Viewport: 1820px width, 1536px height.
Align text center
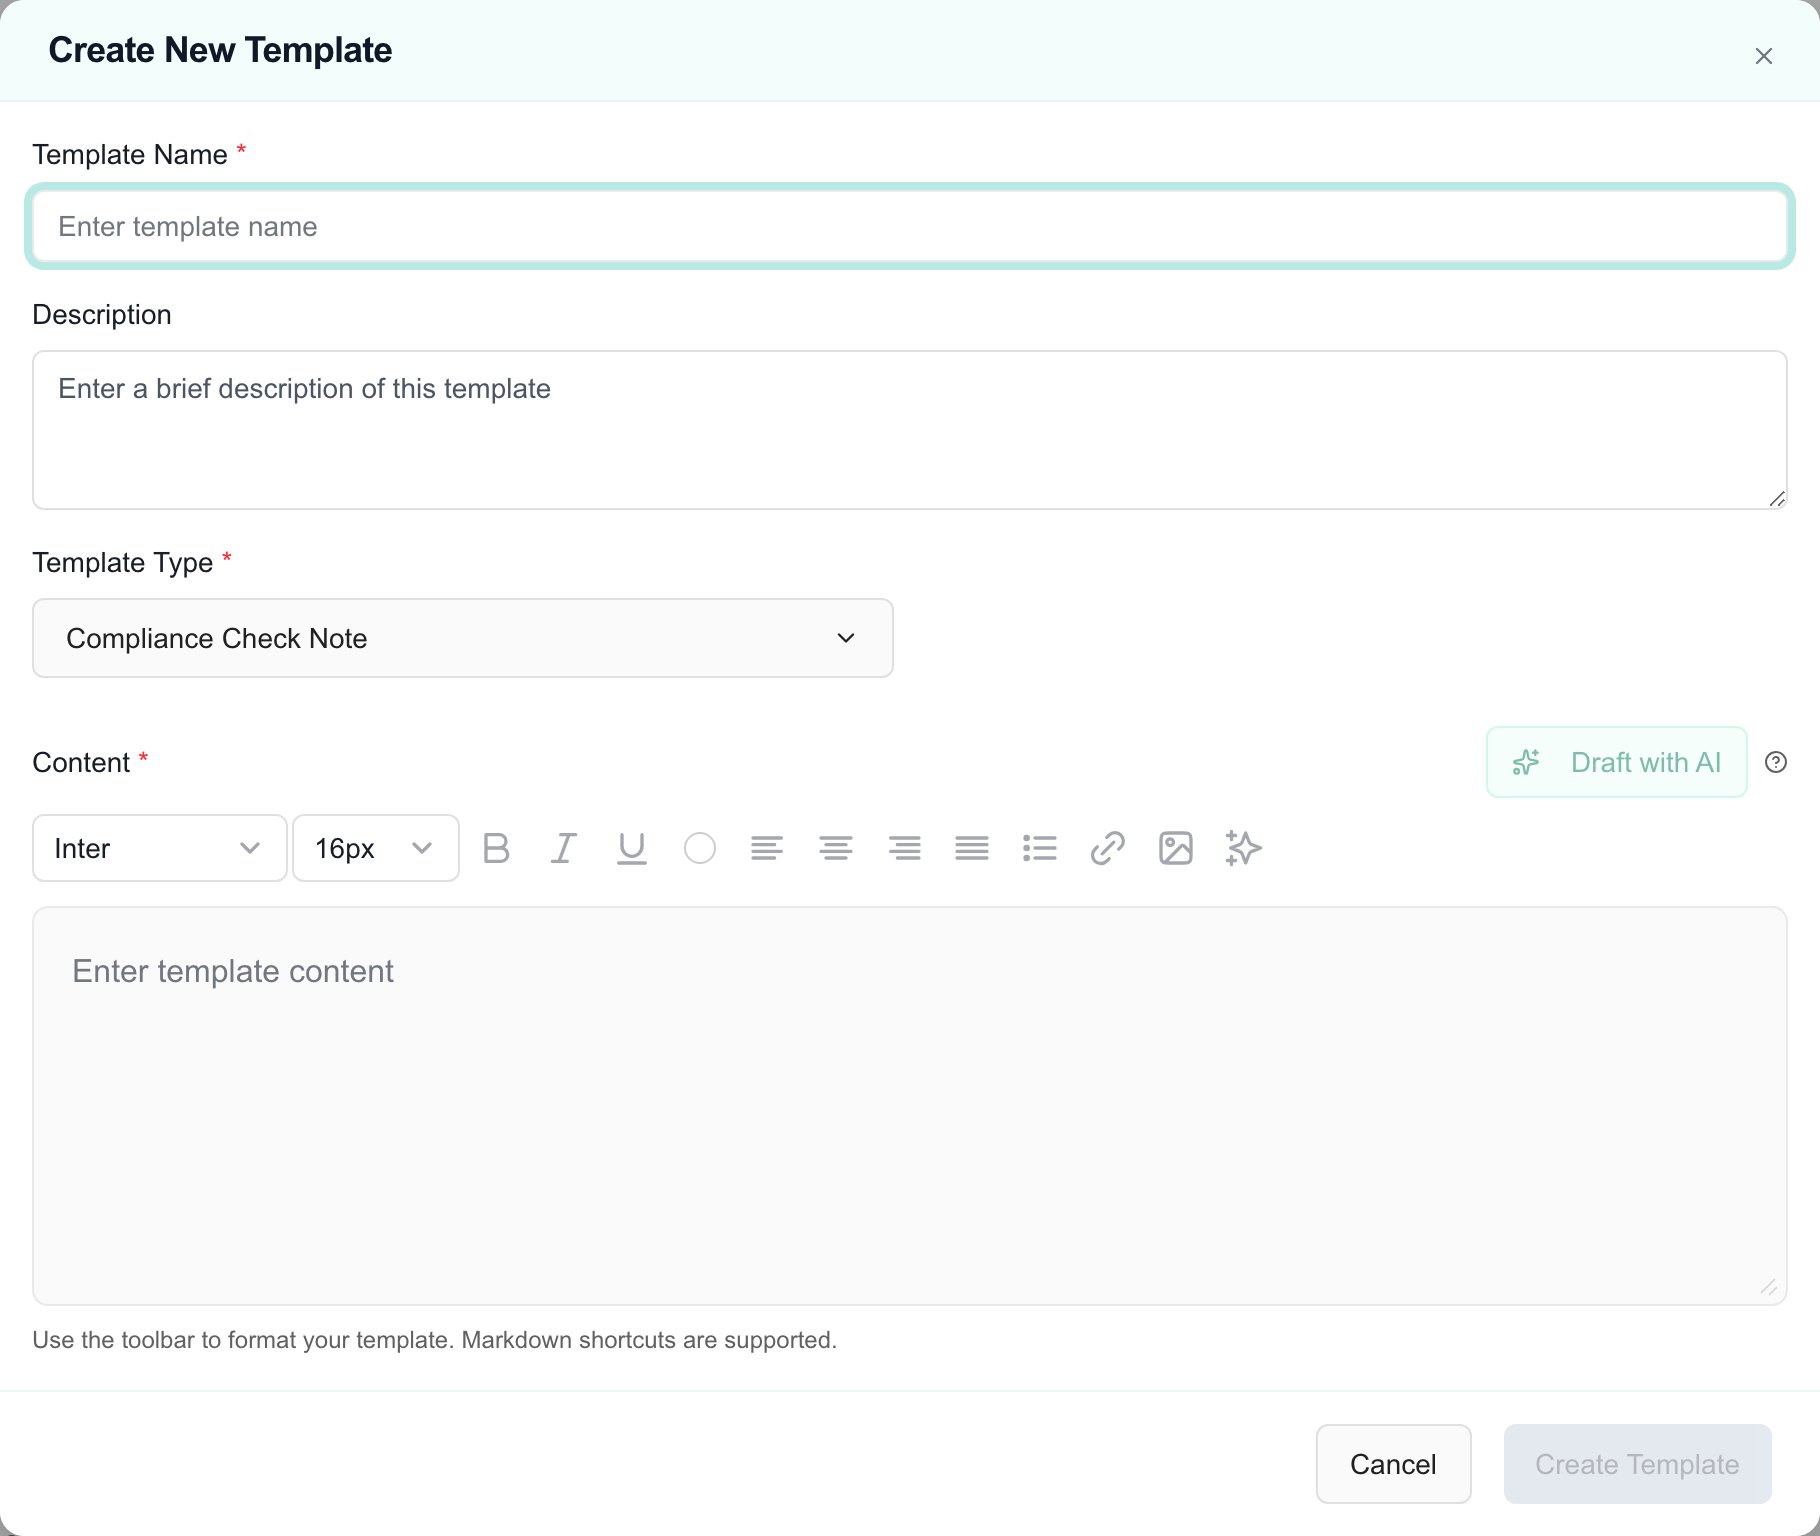pyautogui.click(x=836, y=848)
